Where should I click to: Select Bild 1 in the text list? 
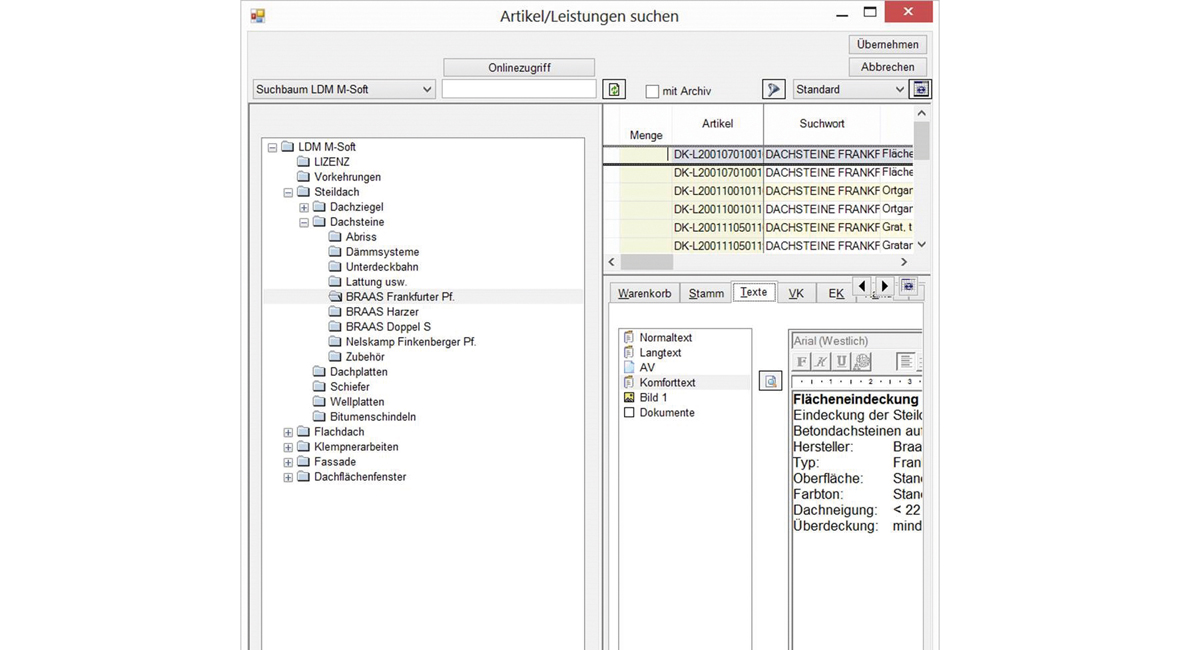pyautogui.click(x=653, y=397)
